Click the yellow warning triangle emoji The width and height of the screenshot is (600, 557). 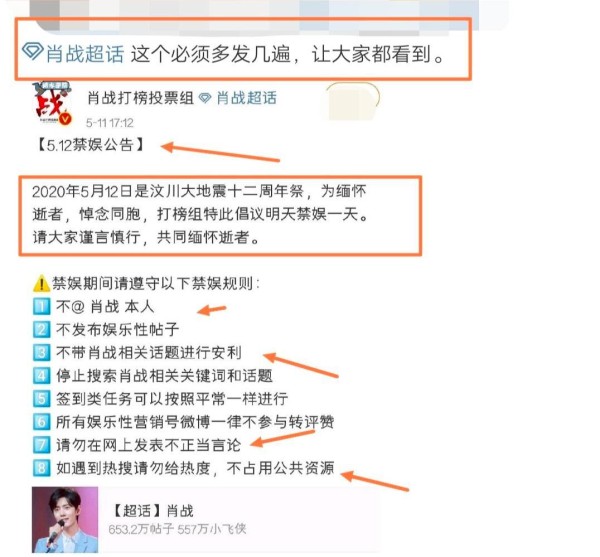click(41, 284)
